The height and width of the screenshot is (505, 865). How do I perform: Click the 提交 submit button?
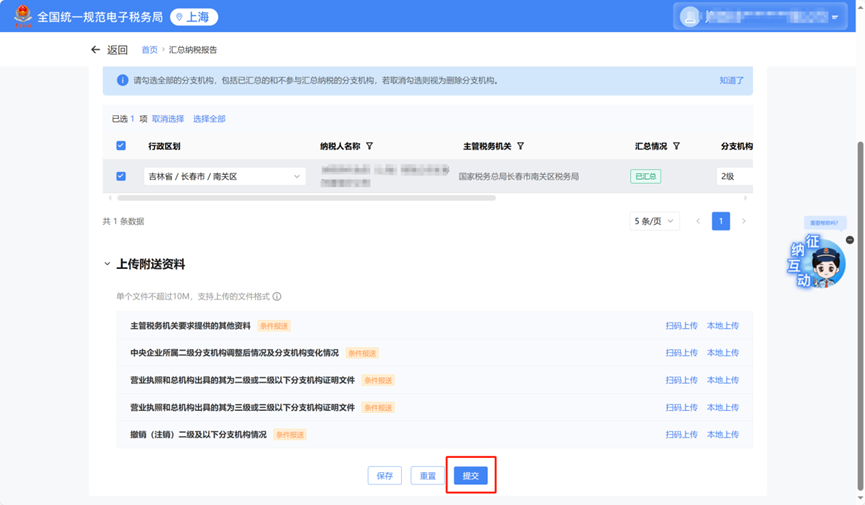point(470,476)
